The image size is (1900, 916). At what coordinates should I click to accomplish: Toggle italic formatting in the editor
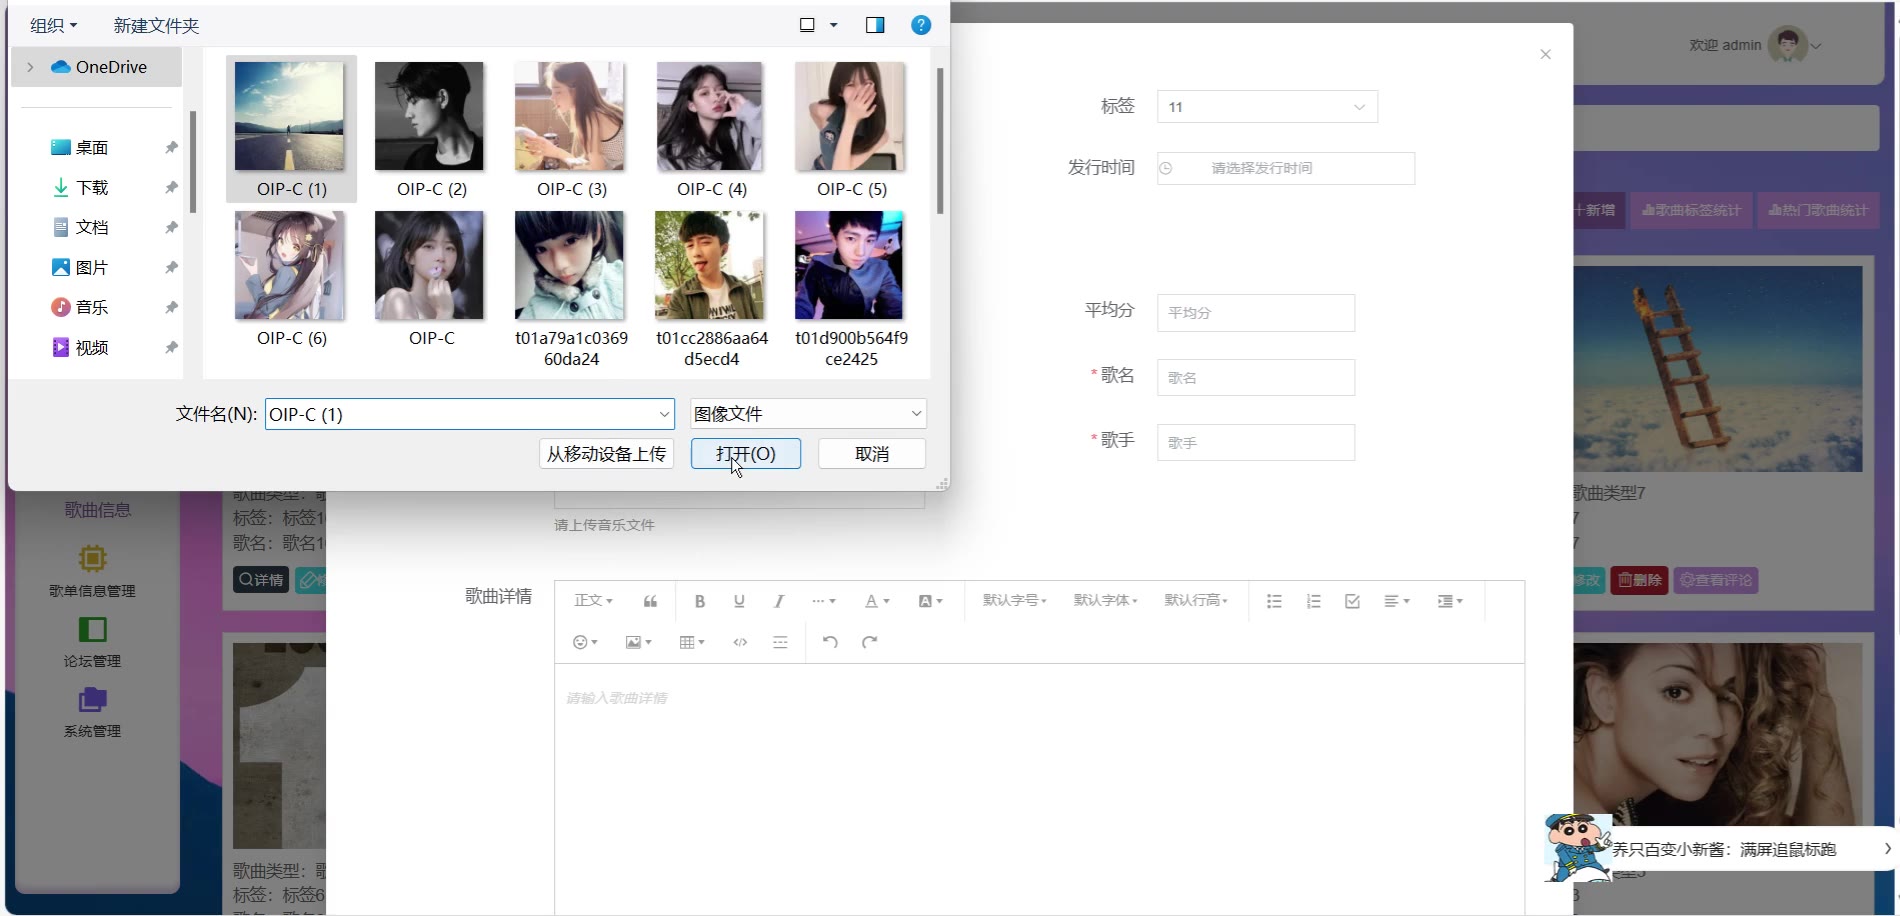click(778, 601)
